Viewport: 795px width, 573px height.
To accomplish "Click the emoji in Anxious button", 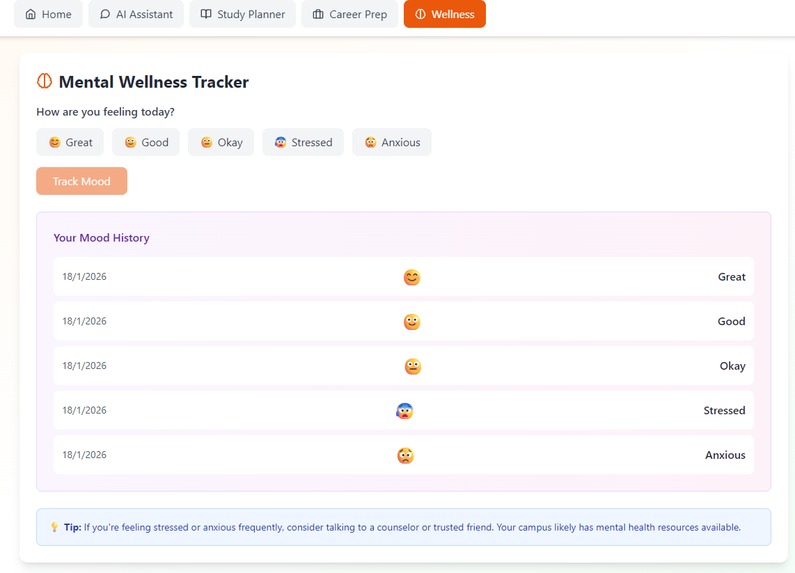I will coord(371,142).
